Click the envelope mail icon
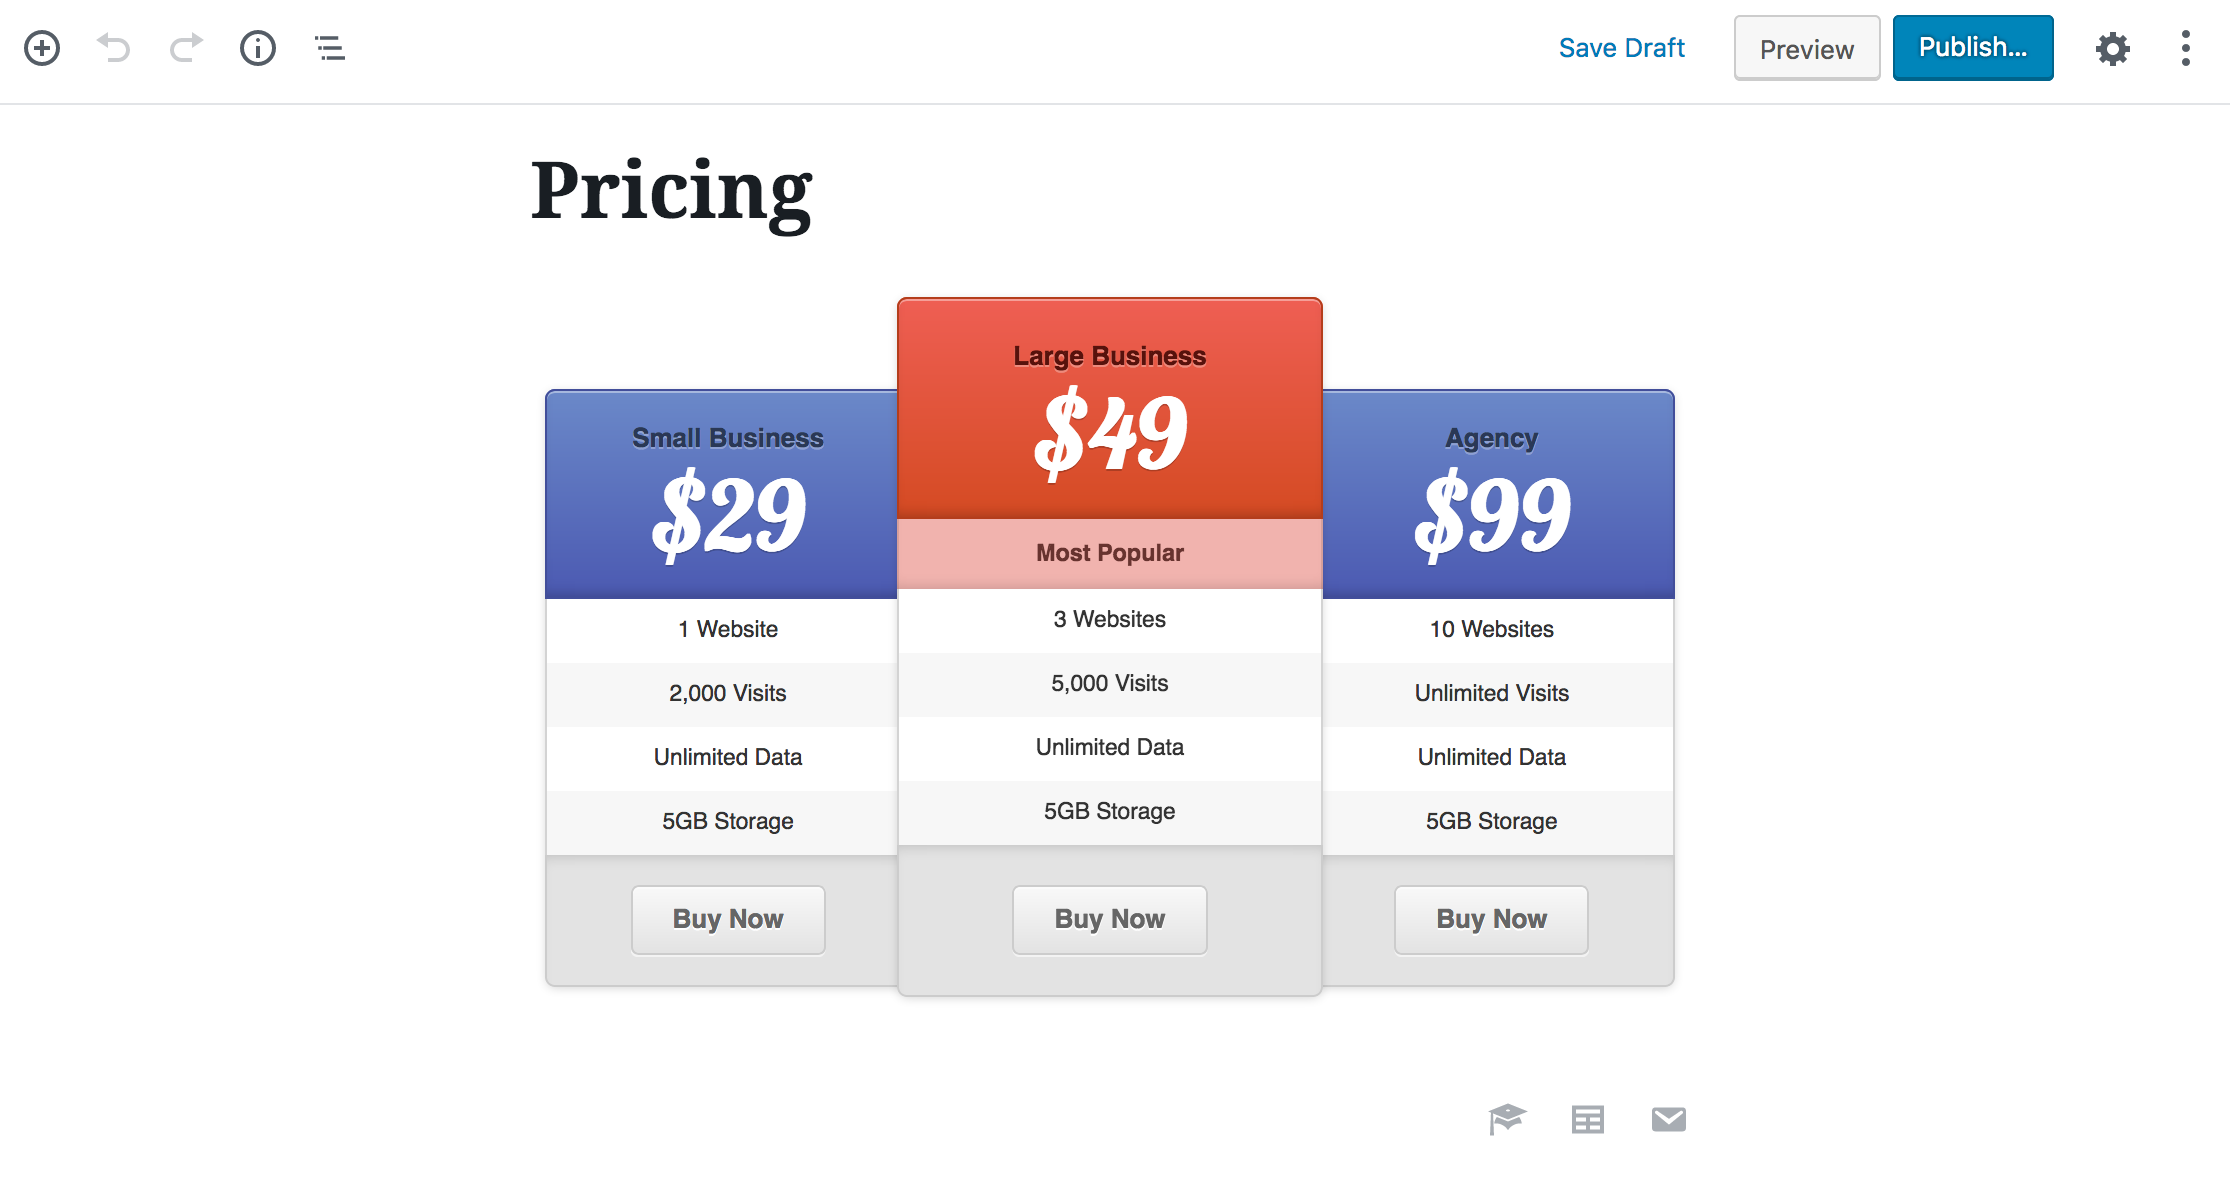Screen dimensions: 2230x1185 (x=1669, y=1119)
